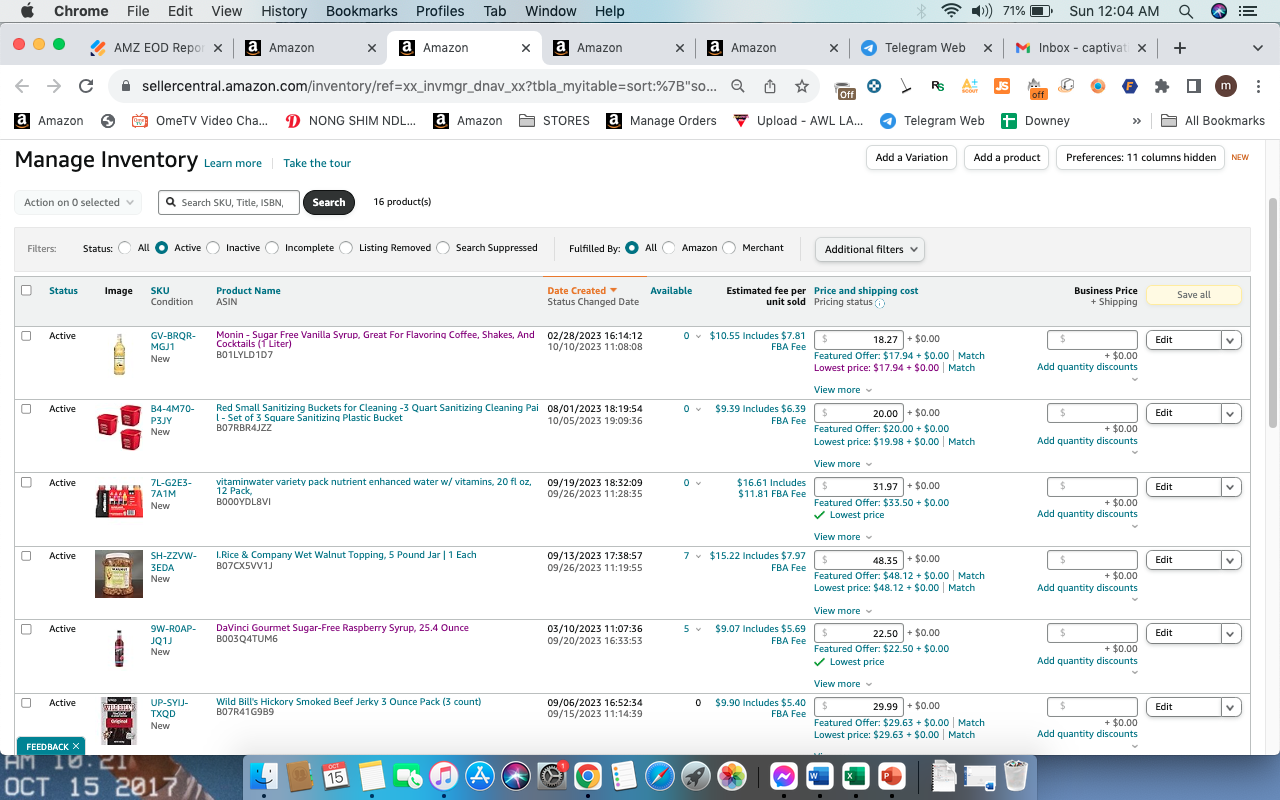Click the Wet Walnut Topping product image

[119, 574]
